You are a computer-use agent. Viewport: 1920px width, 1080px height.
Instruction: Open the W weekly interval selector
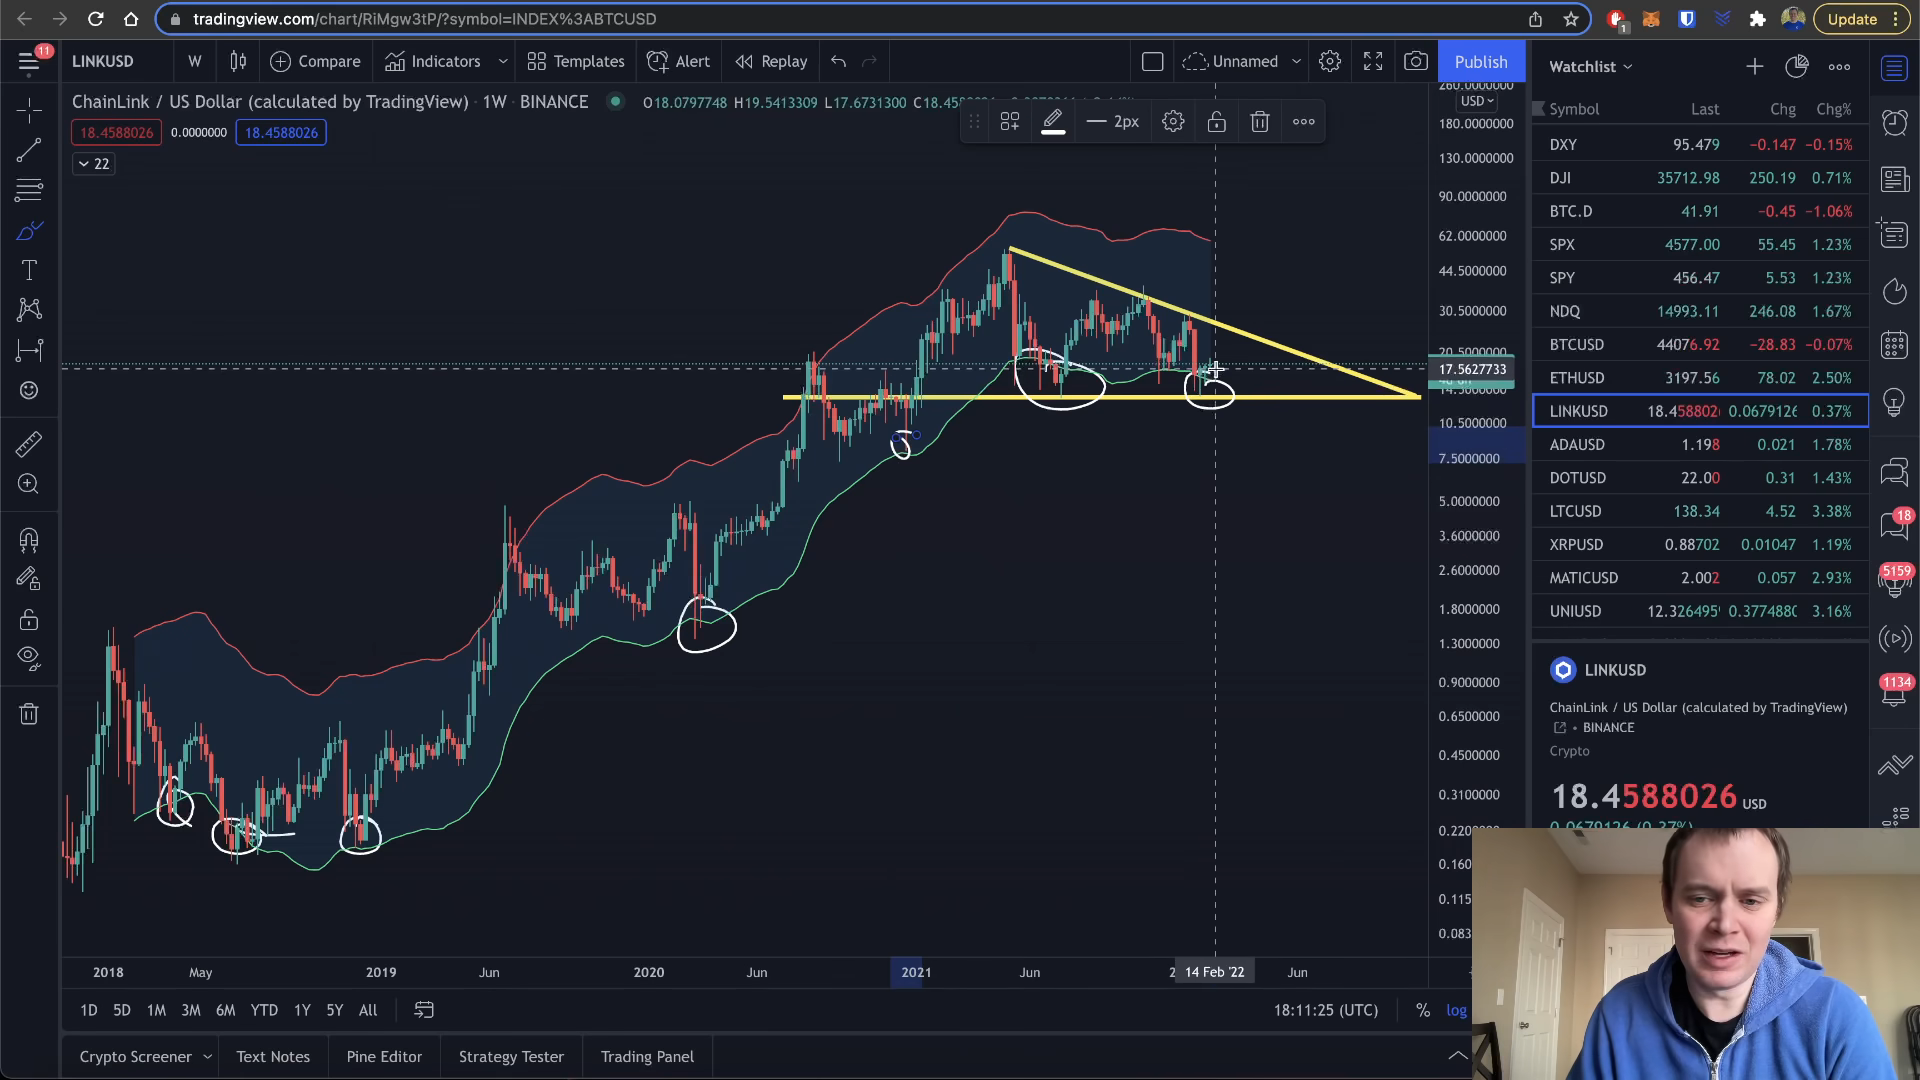click(x=195, y=62)
